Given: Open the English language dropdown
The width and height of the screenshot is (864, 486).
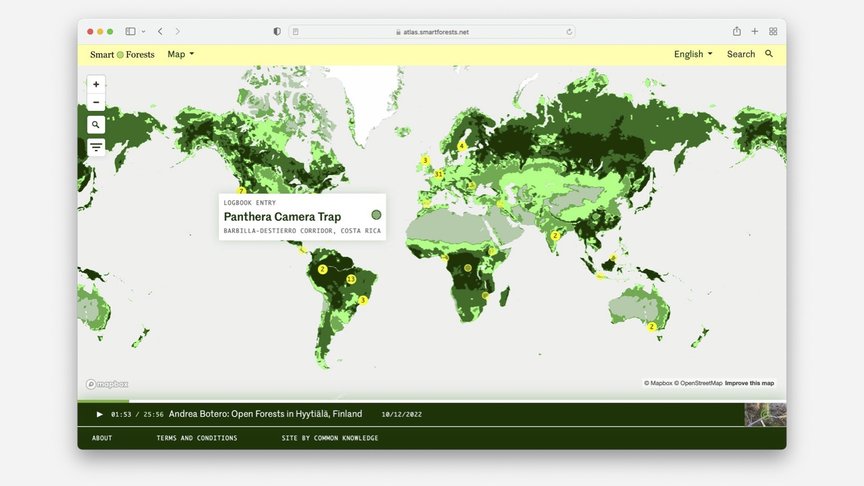Looking at the screenshot, I should point(693,54).
